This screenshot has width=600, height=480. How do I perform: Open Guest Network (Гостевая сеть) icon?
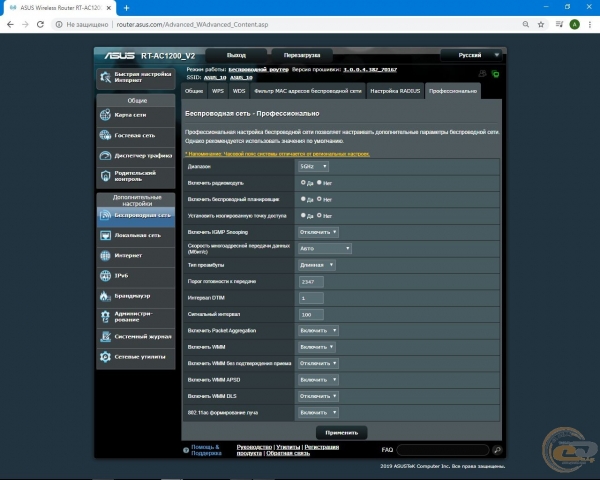coord(105,135)
